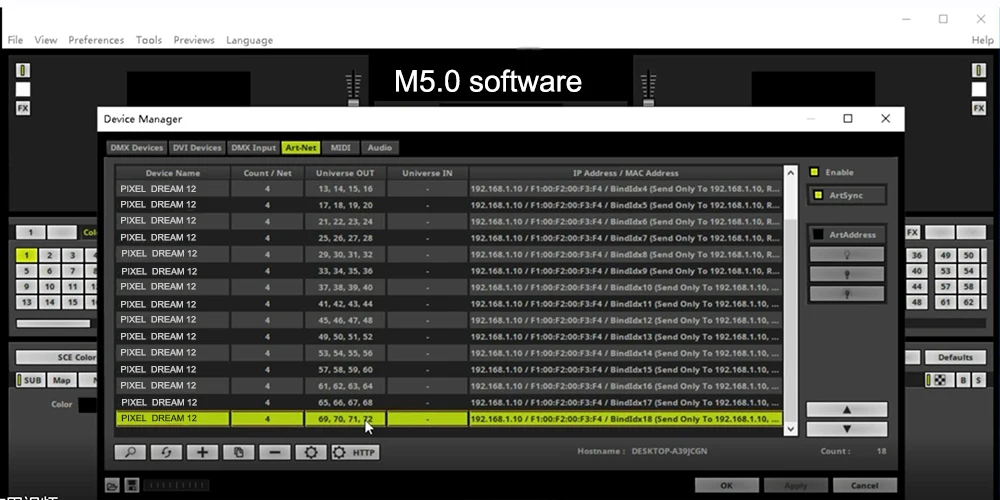Click the floppy disk save icon
Screen dimensions: 1000x500
[131, 485]
